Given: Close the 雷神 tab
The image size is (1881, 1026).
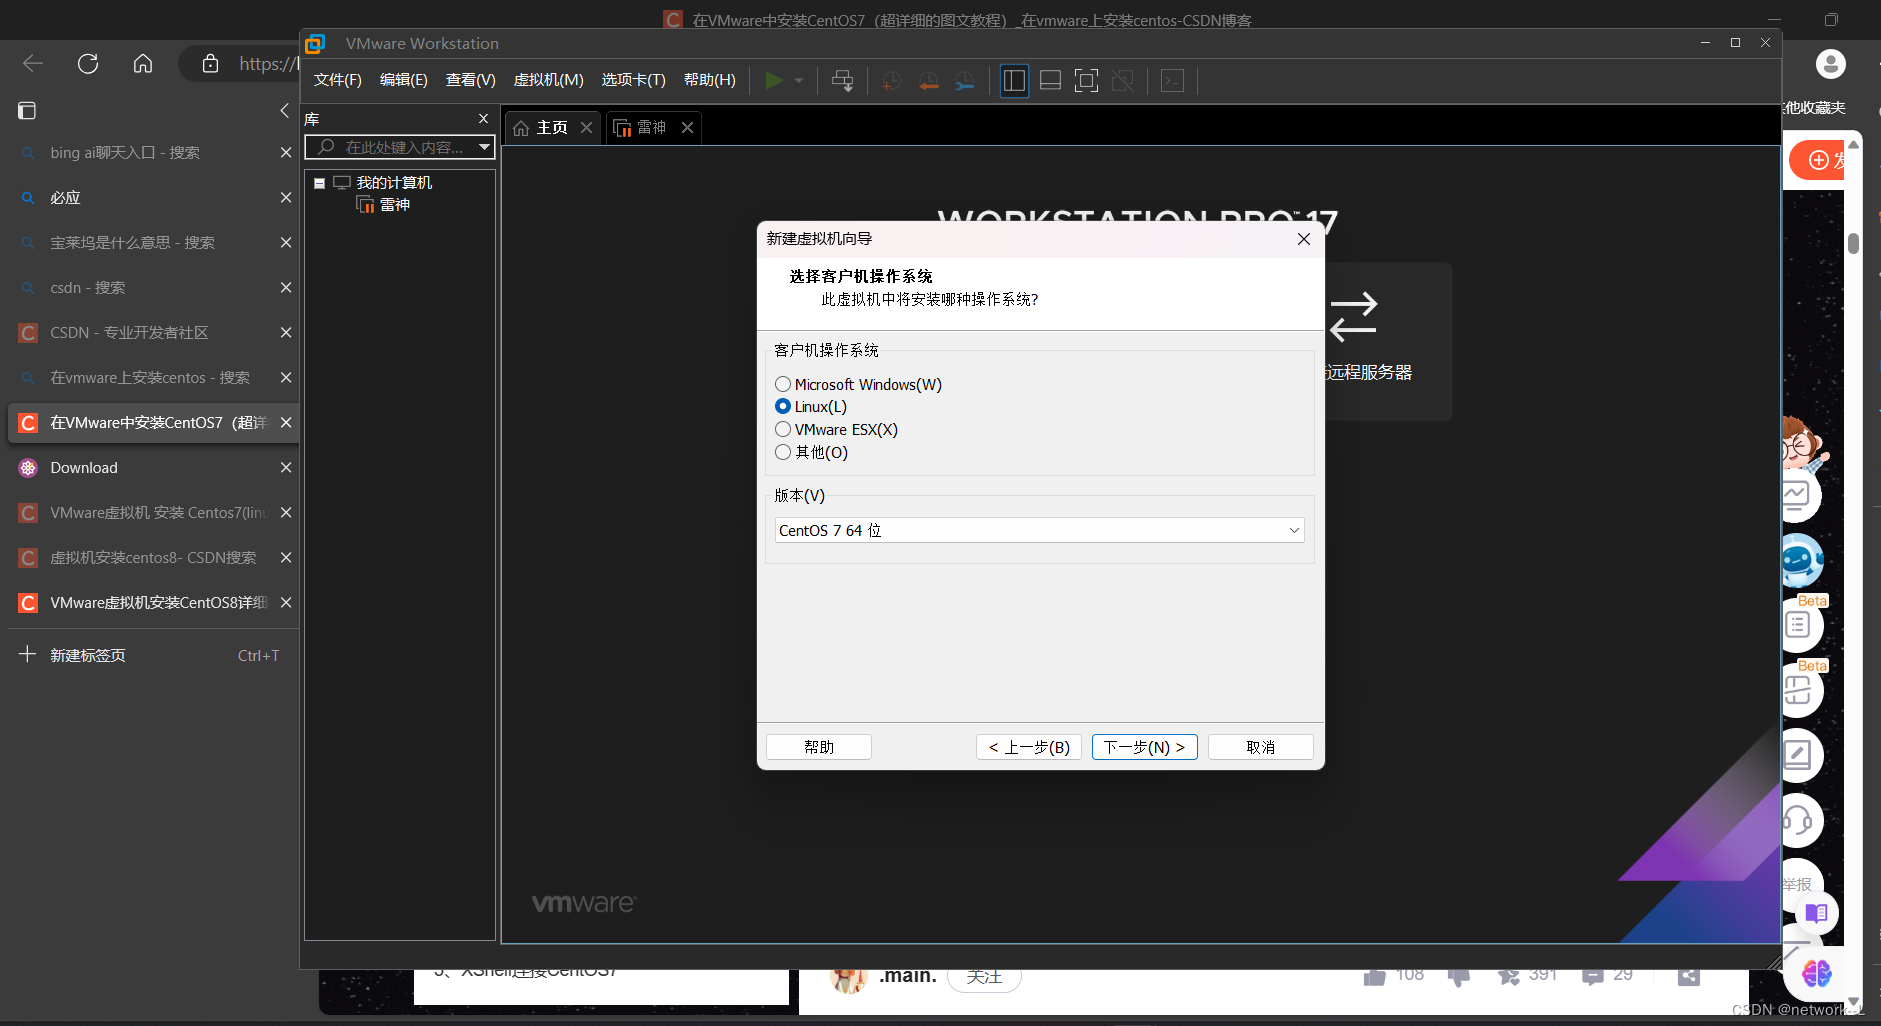Looking at the screenshot, I should pos(687,128).
